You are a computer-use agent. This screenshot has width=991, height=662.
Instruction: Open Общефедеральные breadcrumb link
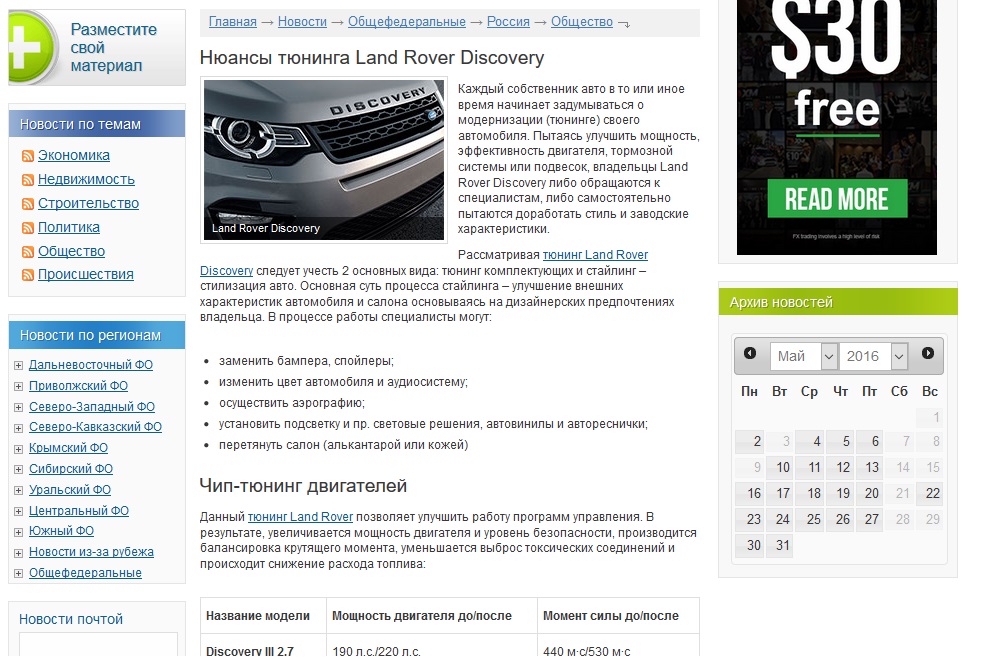coord(406,21)
